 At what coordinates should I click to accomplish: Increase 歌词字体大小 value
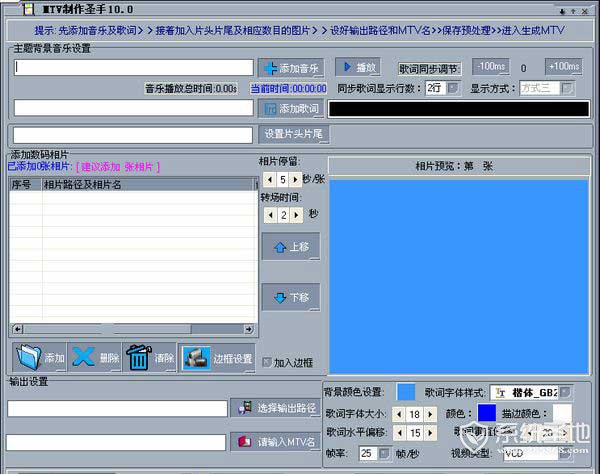[x=430, y=414]
